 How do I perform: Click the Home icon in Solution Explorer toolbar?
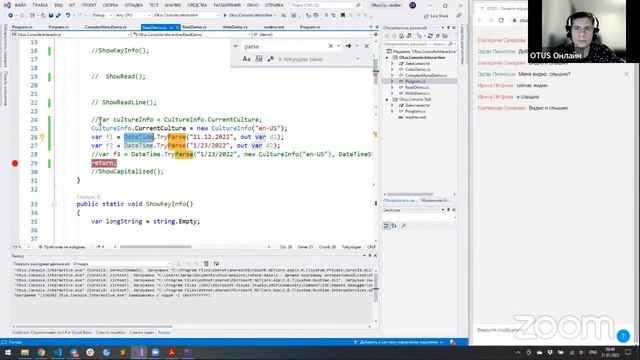pos(401,36)
